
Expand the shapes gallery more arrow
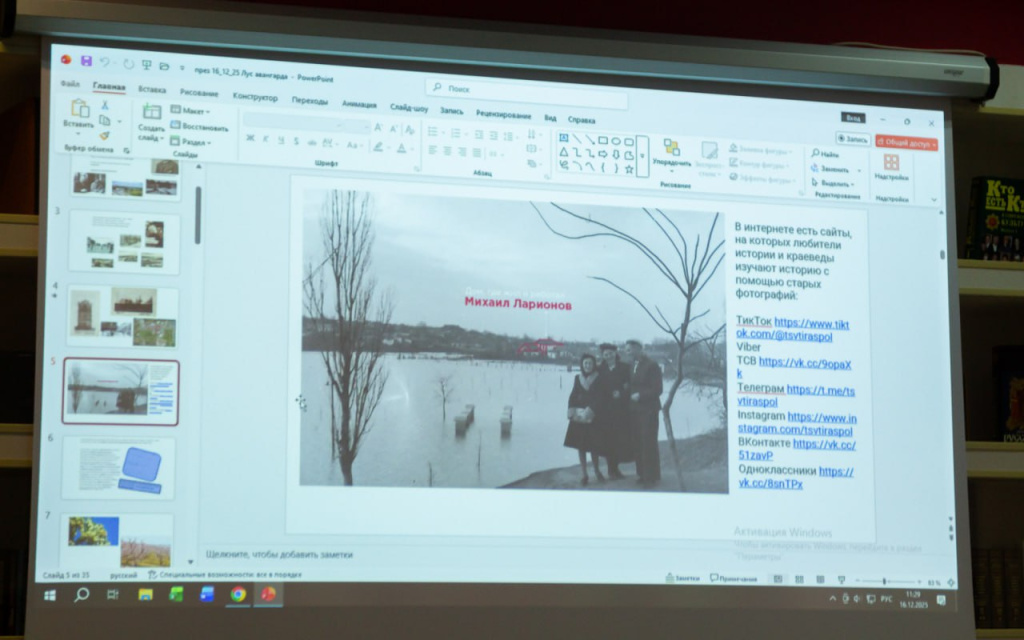point(642,156)
